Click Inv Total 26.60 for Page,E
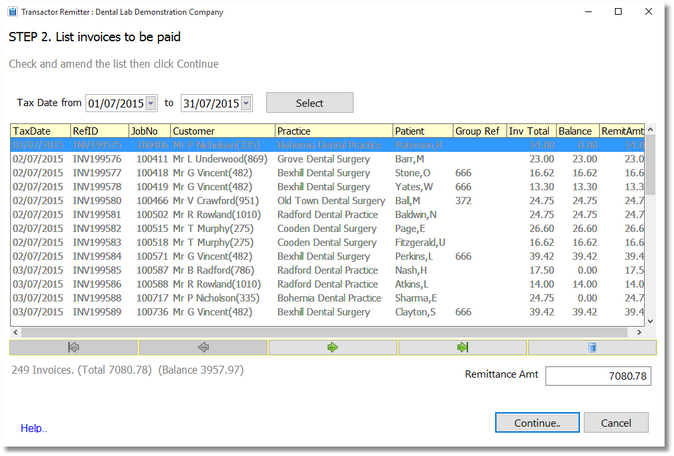 (x=542, y=229)
